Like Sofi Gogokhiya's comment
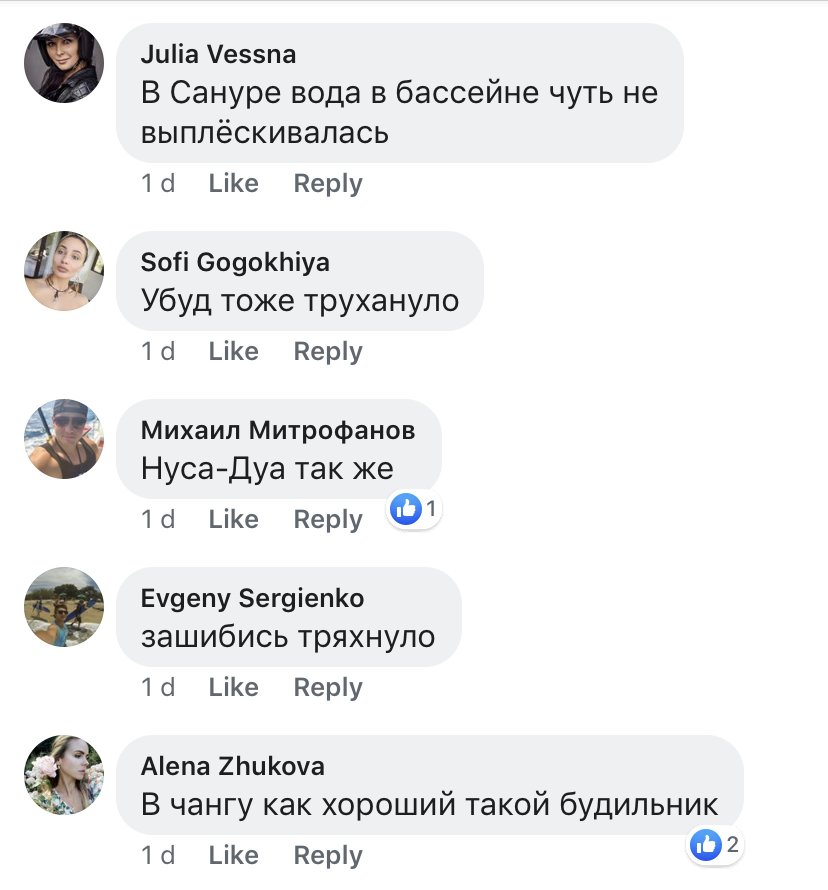 click(233, 352)
